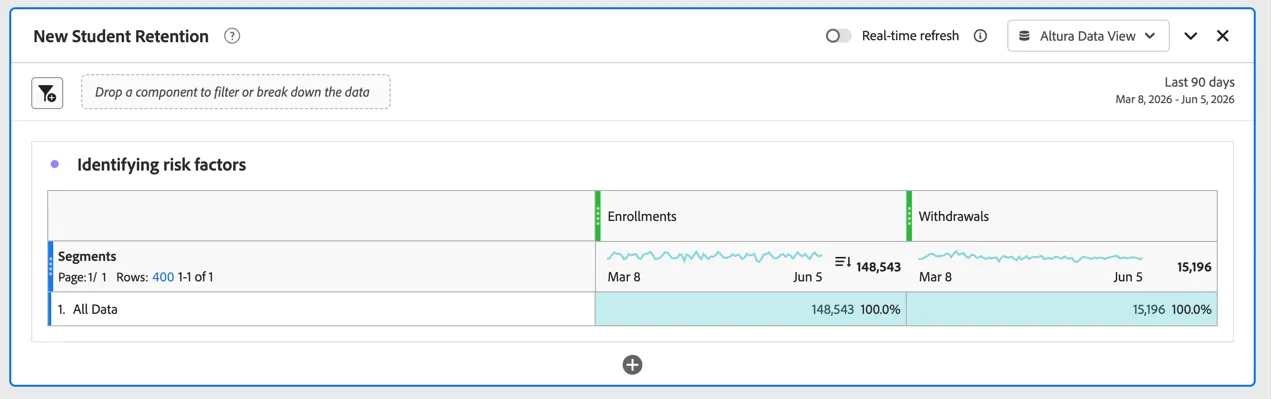Screen dimensions: 1271x399
Task: Click the purple dot beside Identifying risk factors
Action: pyautogui.click(x=55, y=164)
